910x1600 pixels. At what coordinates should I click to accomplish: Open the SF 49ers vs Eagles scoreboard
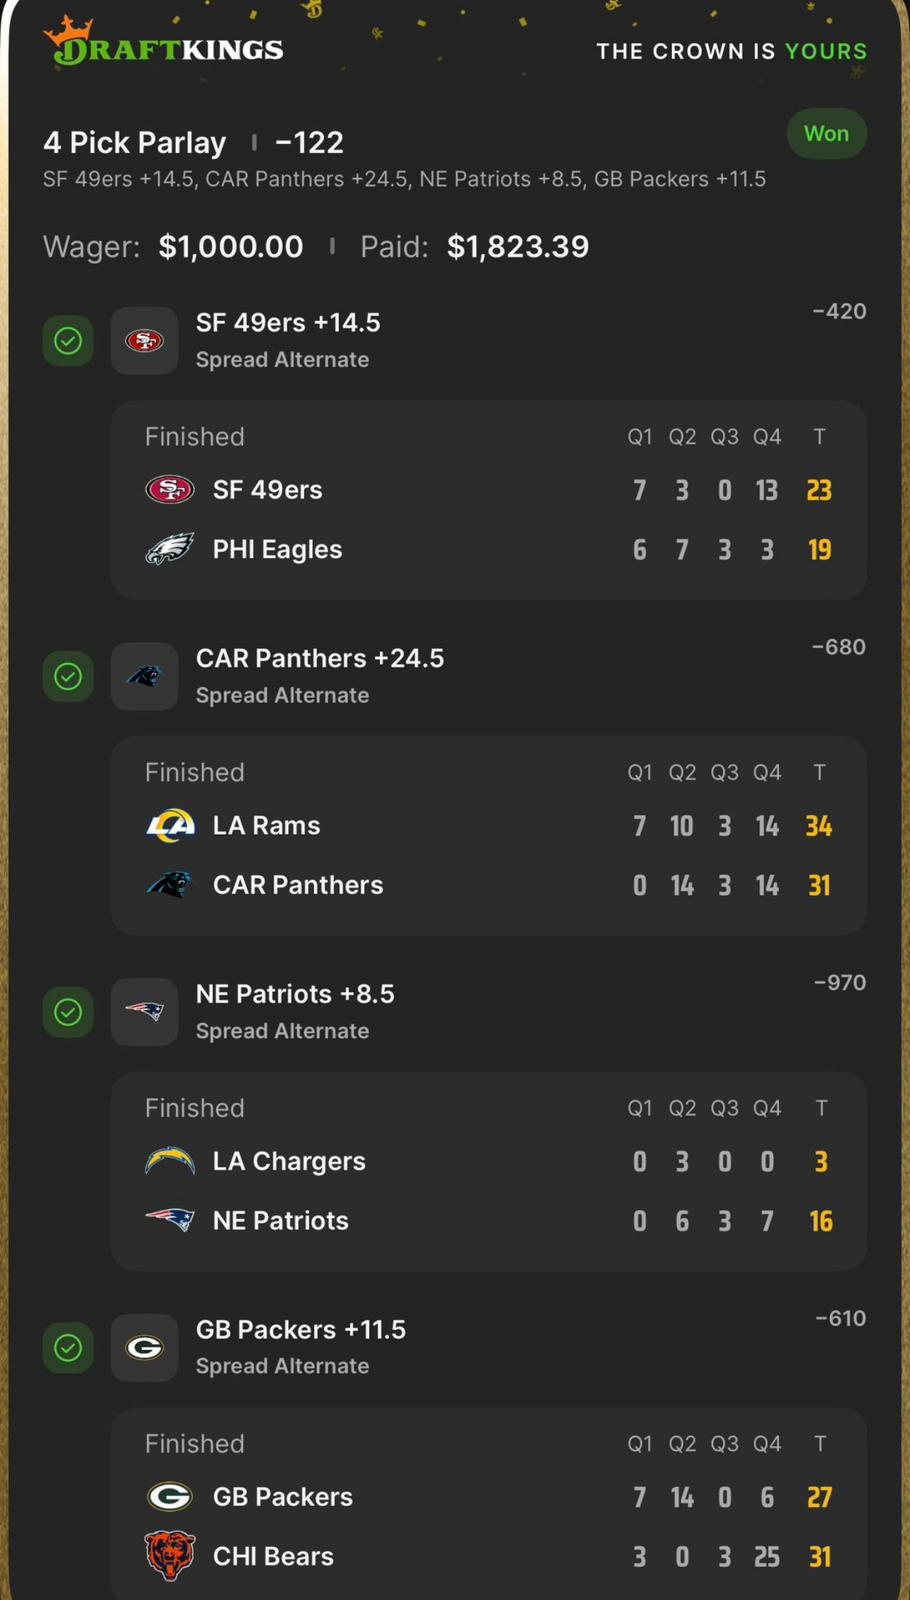[488, 500]
